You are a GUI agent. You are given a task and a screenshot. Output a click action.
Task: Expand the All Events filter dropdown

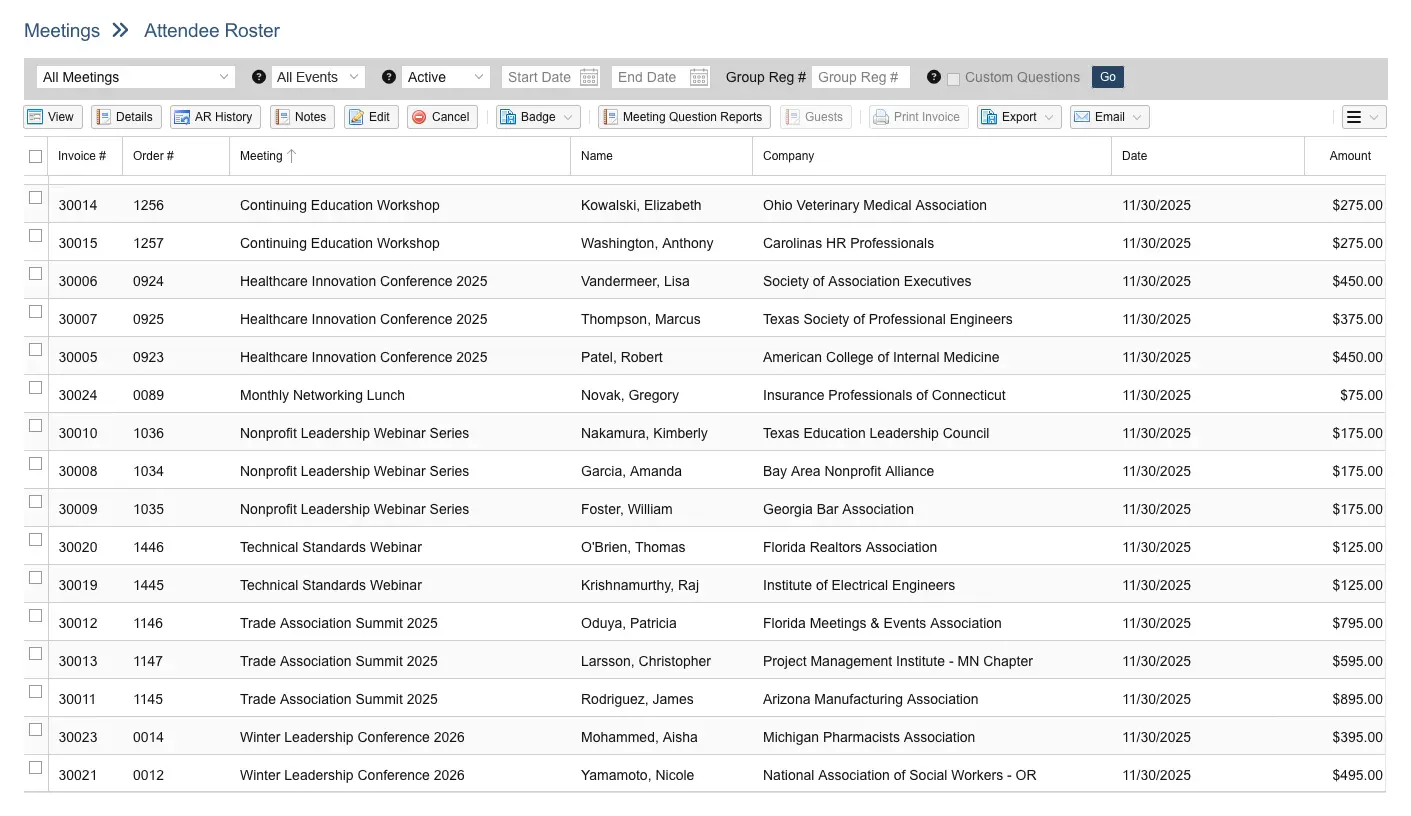tap(317, 76)
